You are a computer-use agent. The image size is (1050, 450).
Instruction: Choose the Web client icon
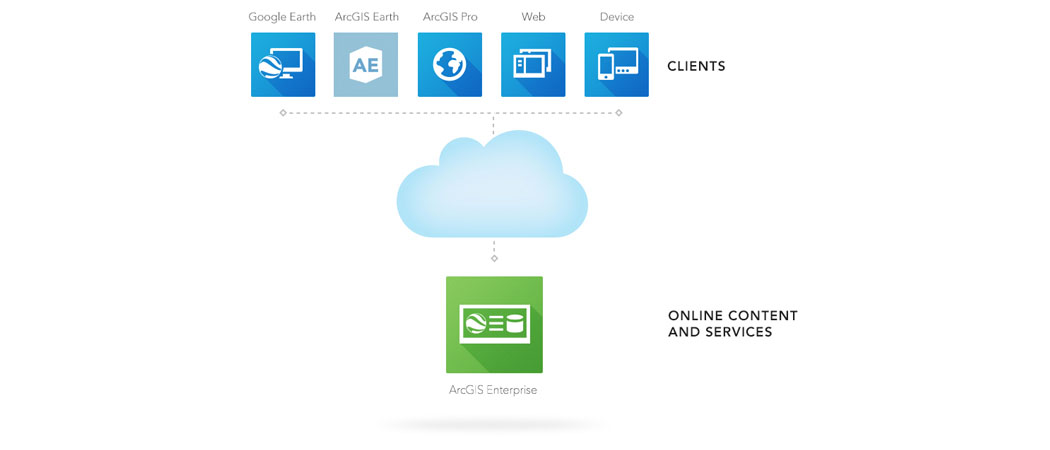[533, 65]
